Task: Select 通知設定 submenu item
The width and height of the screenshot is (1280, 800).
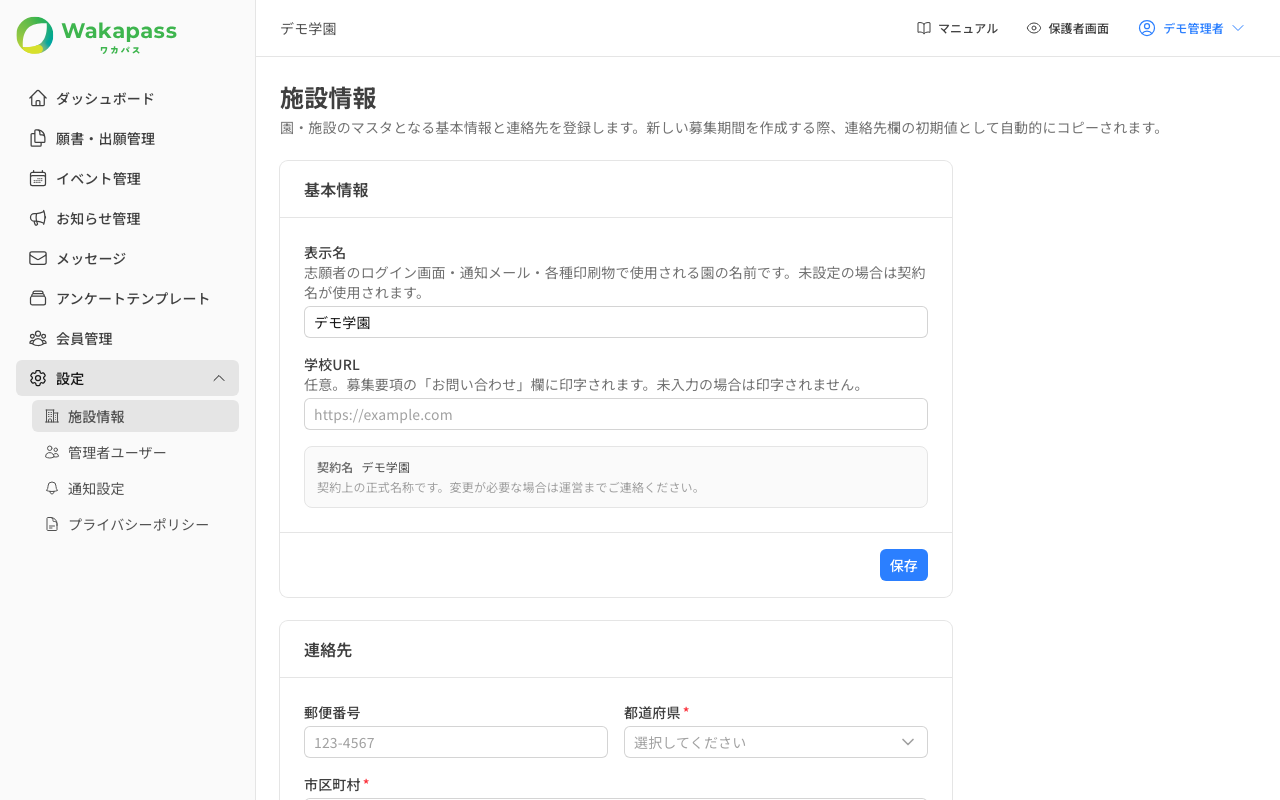Action: pyautogui.click(x=135, y=488)
